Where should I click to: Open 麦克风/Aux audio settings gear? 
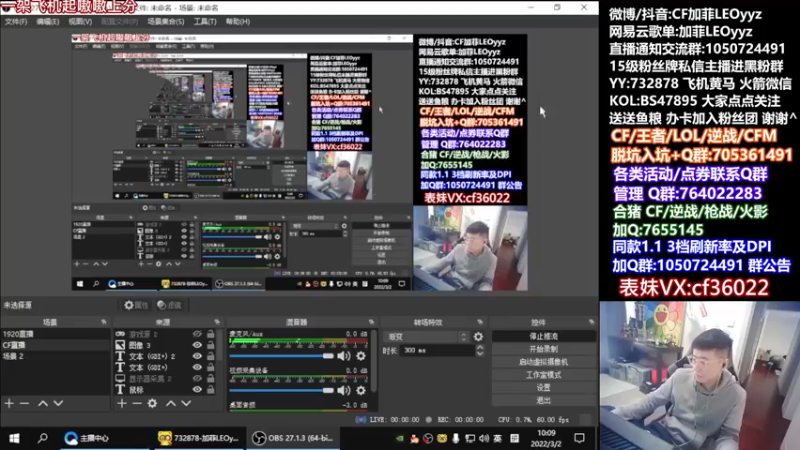click(x=361, y=356)
